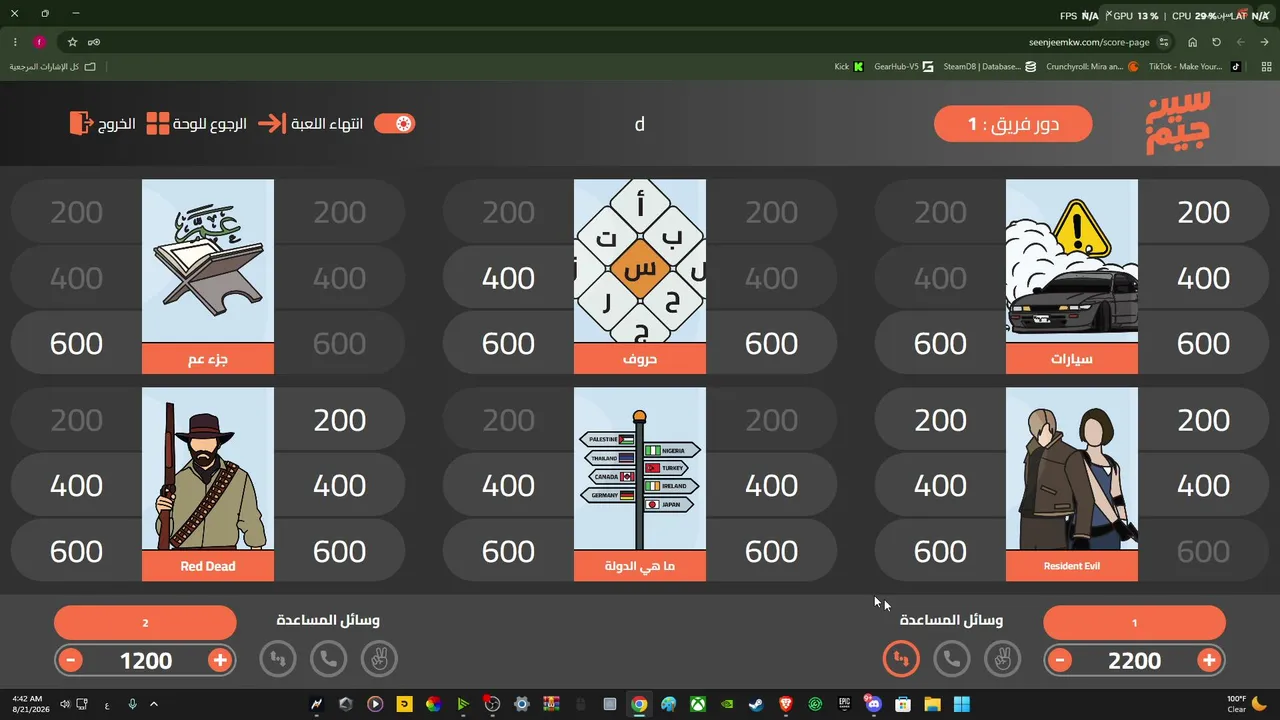The width and height of the screenshot is (1280, 720).
Task: Reload the page
Action: (1216, 42)
